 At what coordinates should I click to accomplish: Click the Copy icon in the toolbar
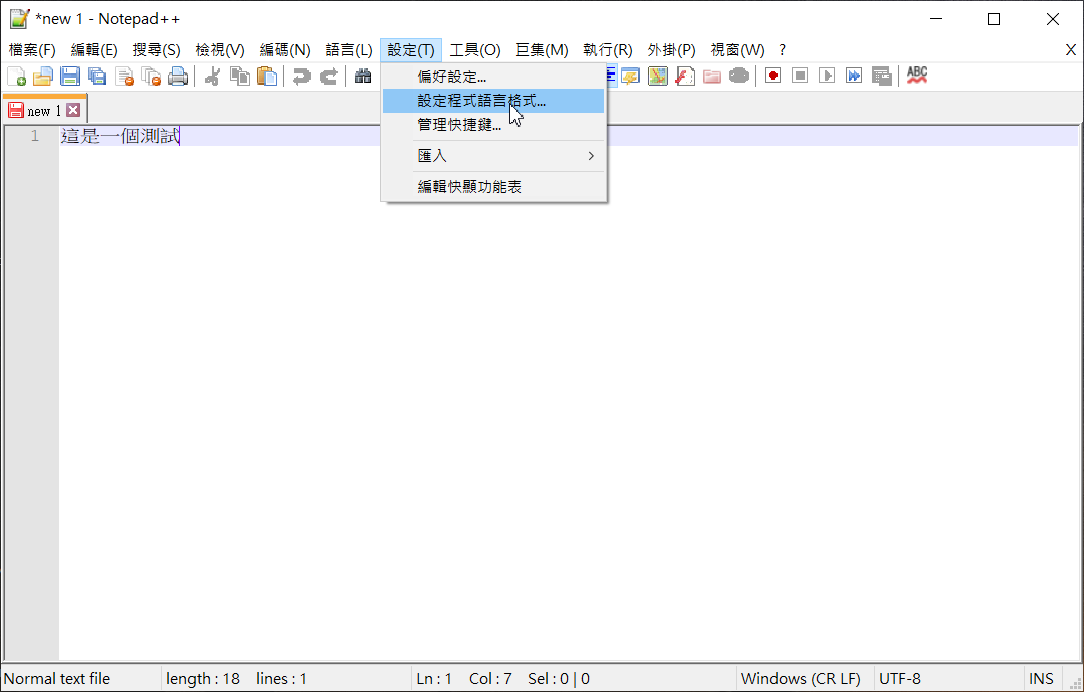coord(239,76)
